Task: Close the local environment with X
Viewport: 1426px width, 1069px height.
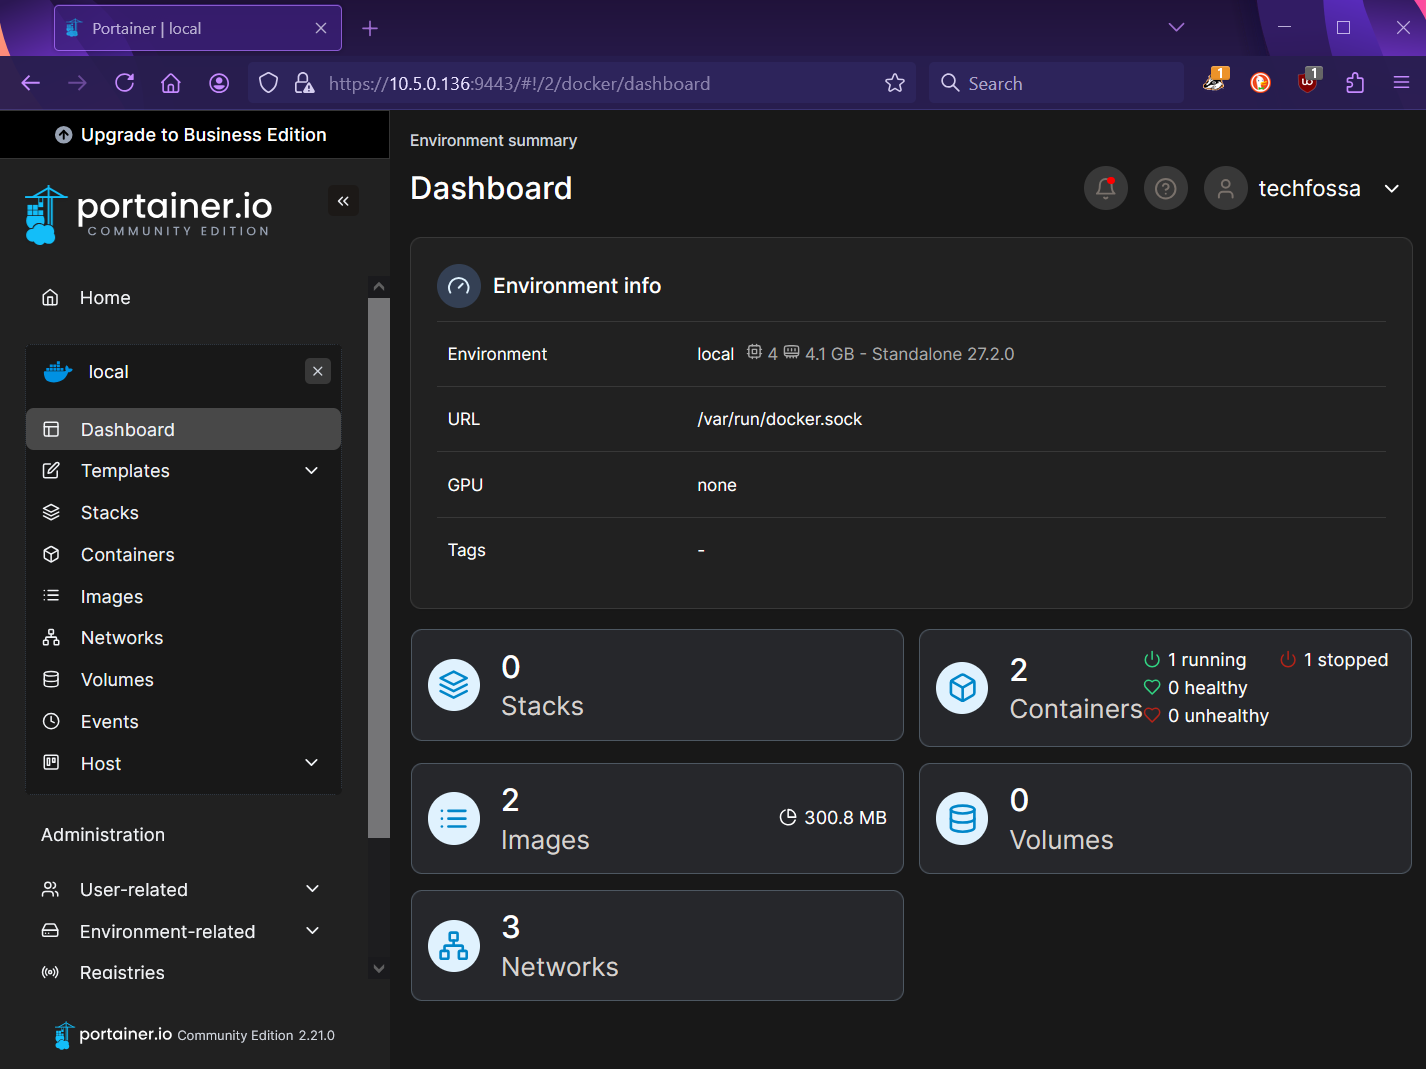Action: [317, 371]
